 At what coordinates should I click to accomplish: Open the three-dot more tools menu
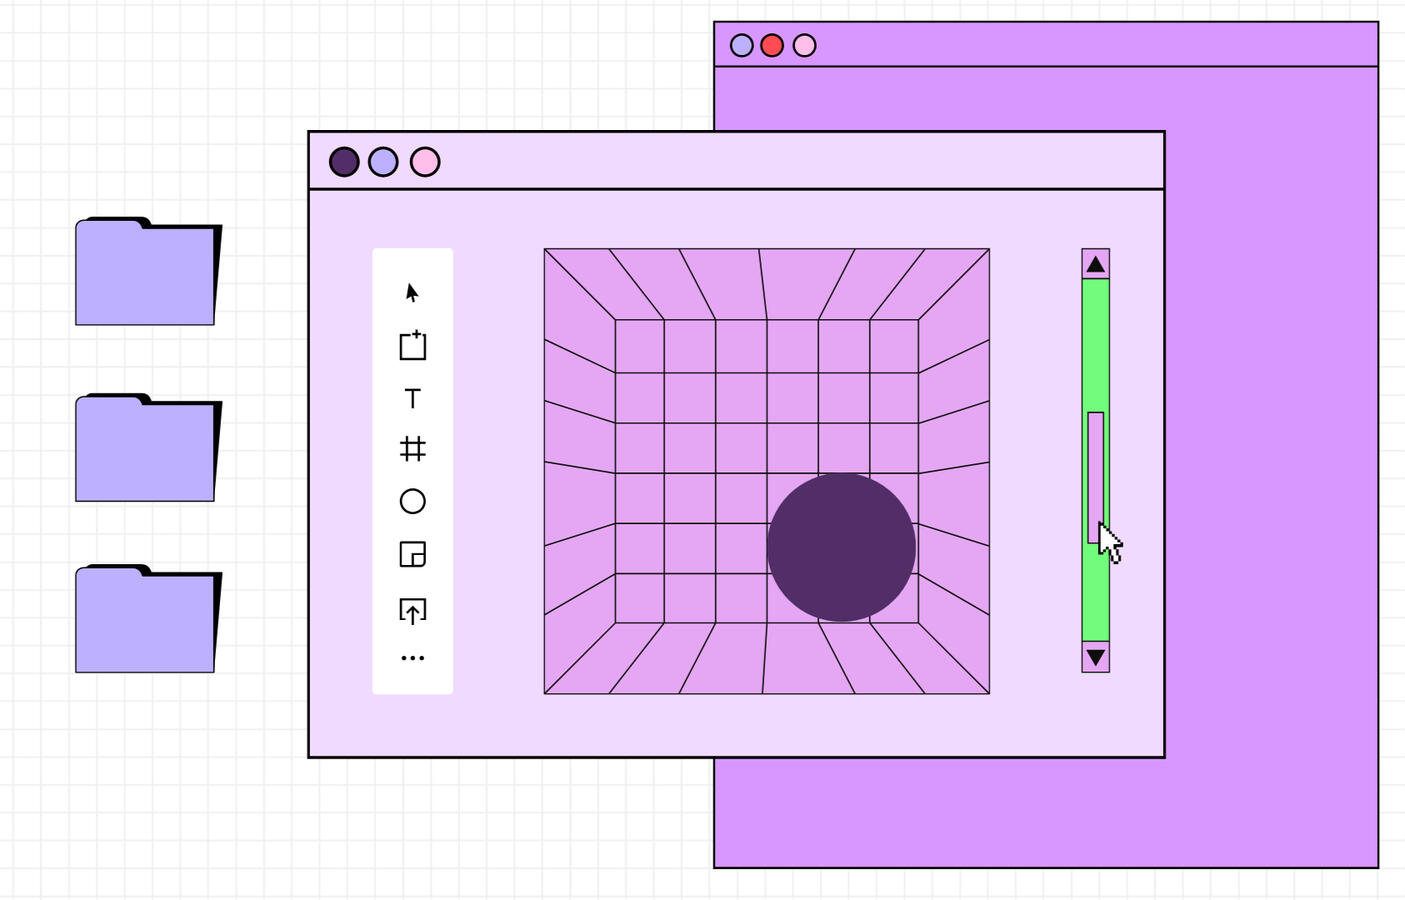click(412, 658)
